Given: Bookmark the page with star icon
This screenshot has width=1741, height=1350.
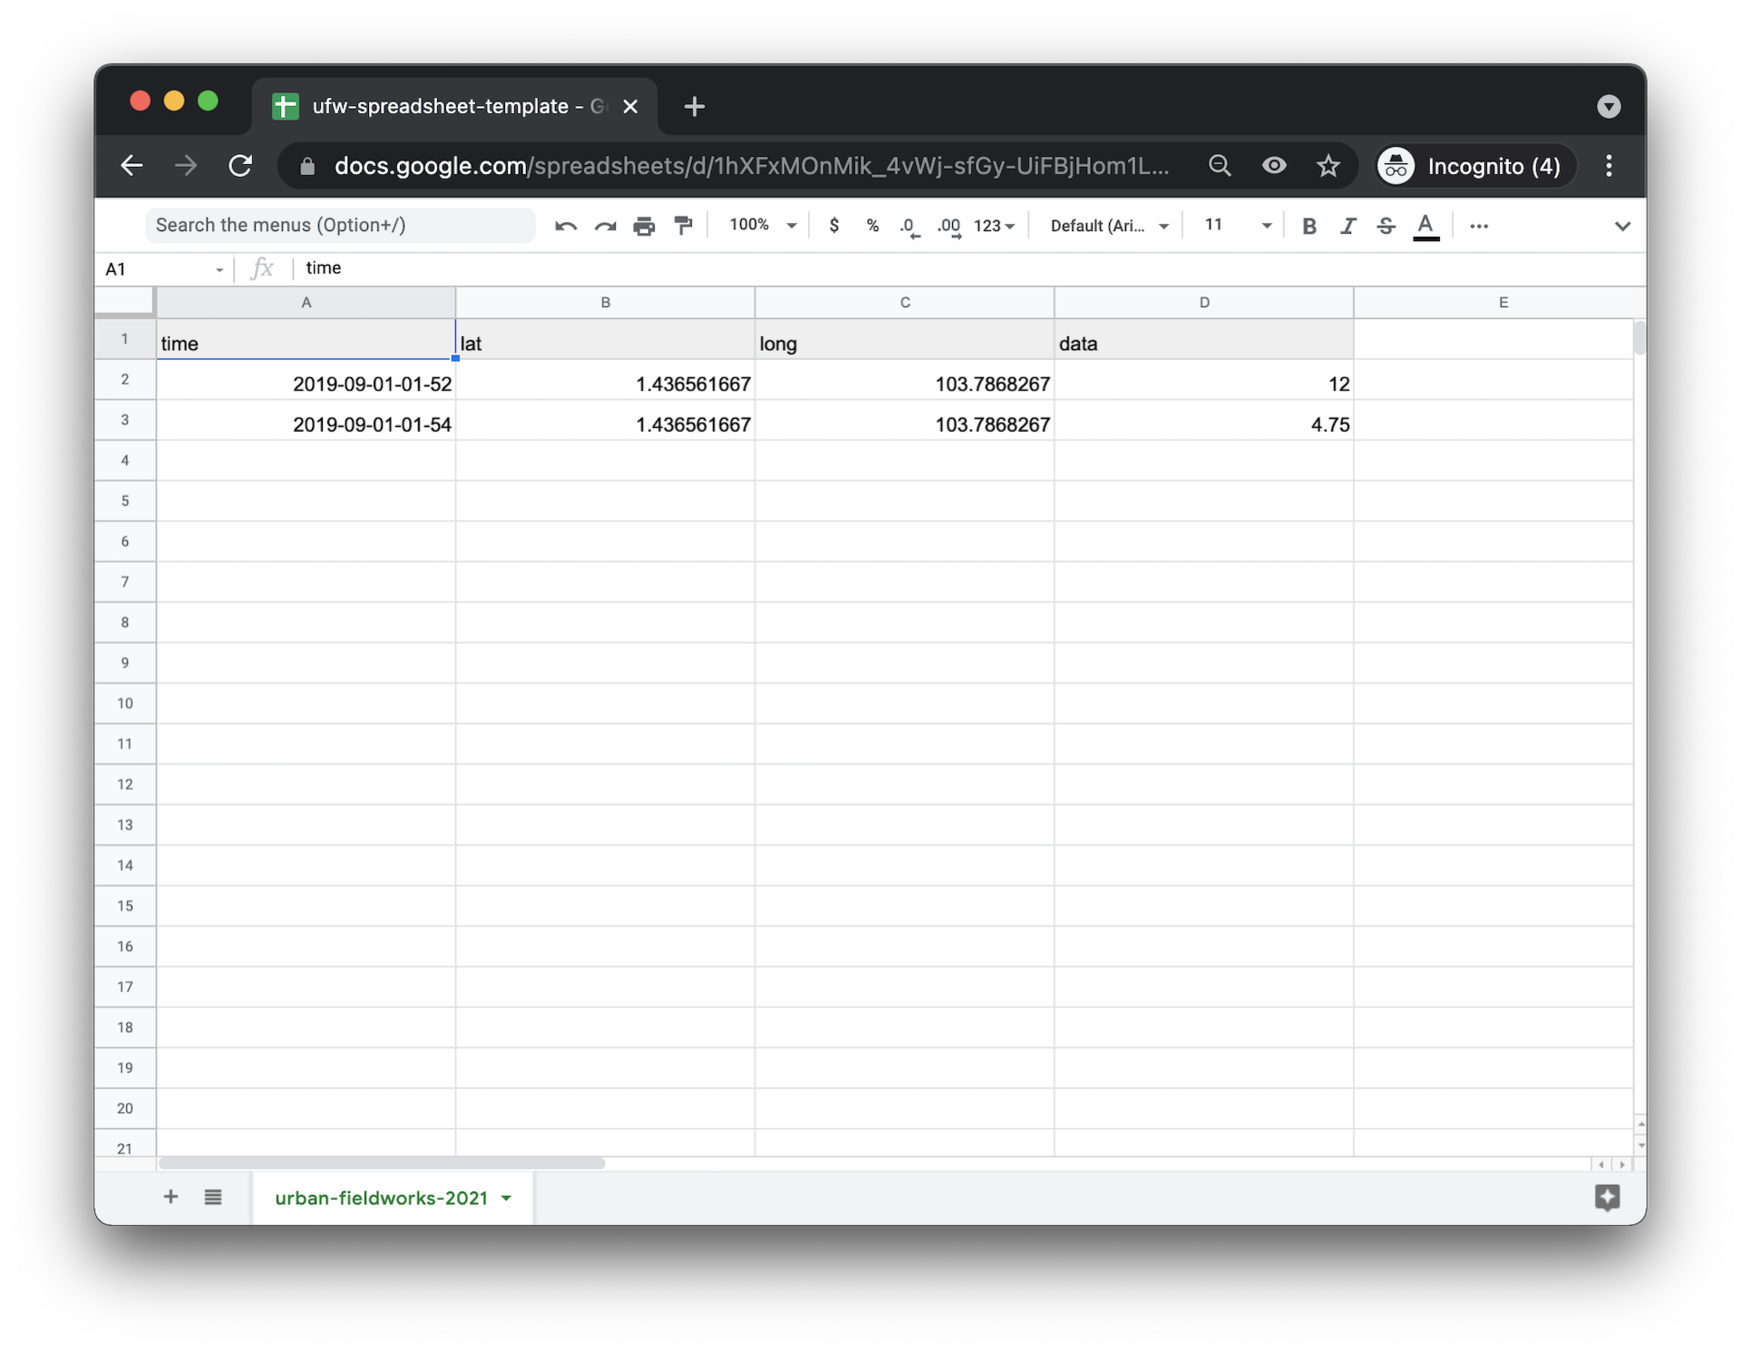Looking at the screenshot, I should coord(1328,166).
